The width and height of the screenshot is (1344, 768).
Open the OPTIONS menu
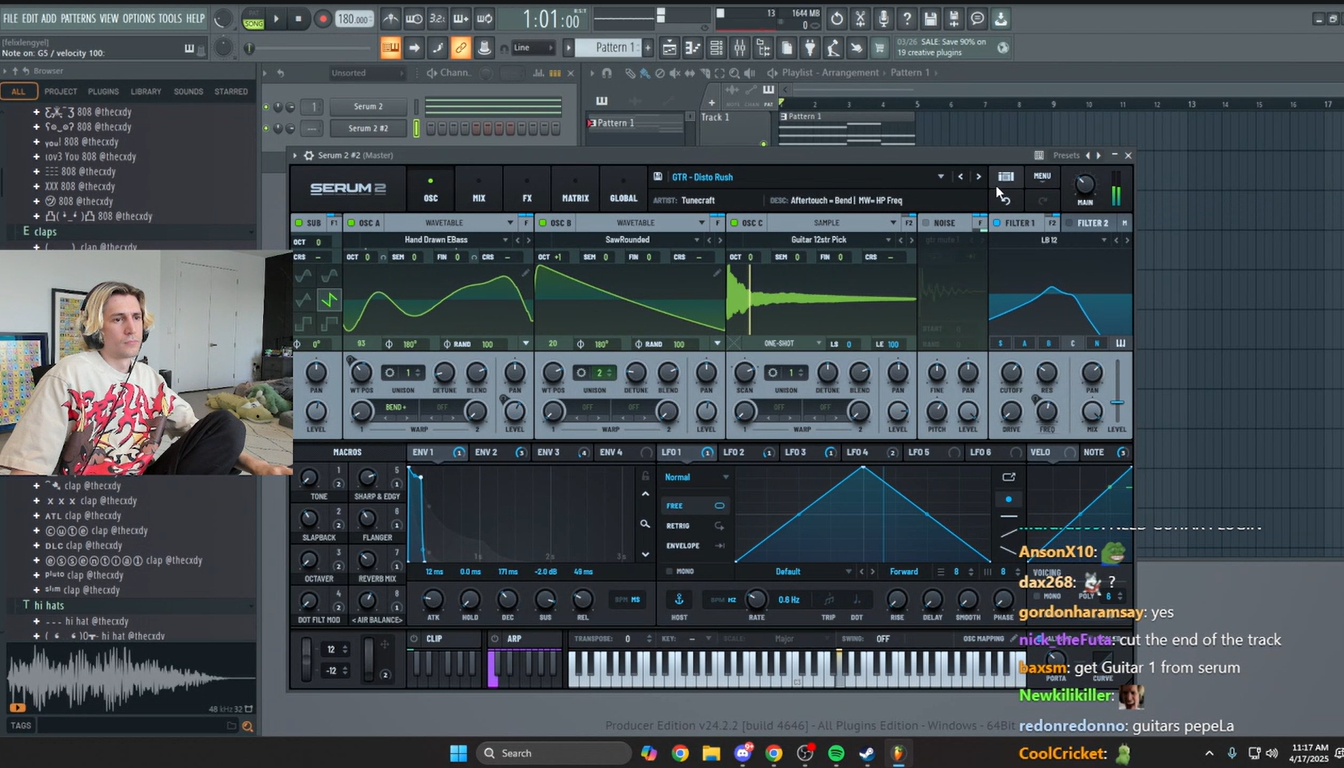139,18
